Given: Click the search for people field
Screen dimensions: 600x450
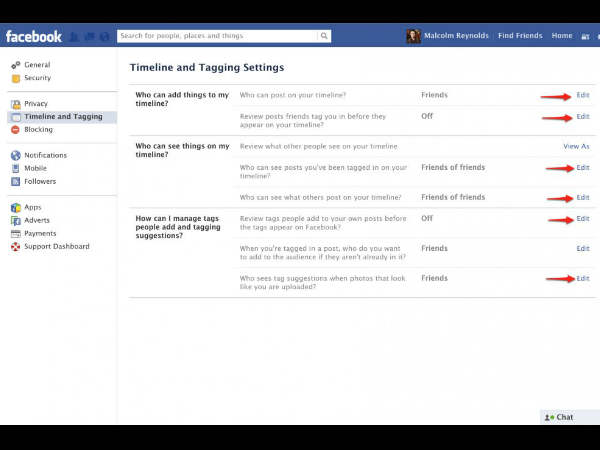Looking at the screenshot, I should [217, 36].
